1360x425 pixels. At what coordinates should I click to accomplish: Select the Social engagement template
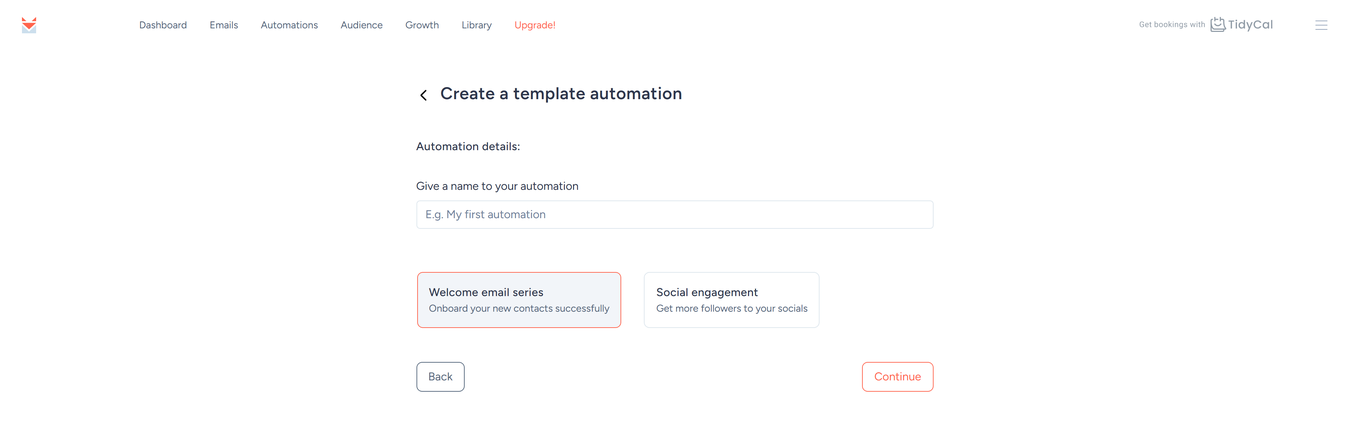732,300
